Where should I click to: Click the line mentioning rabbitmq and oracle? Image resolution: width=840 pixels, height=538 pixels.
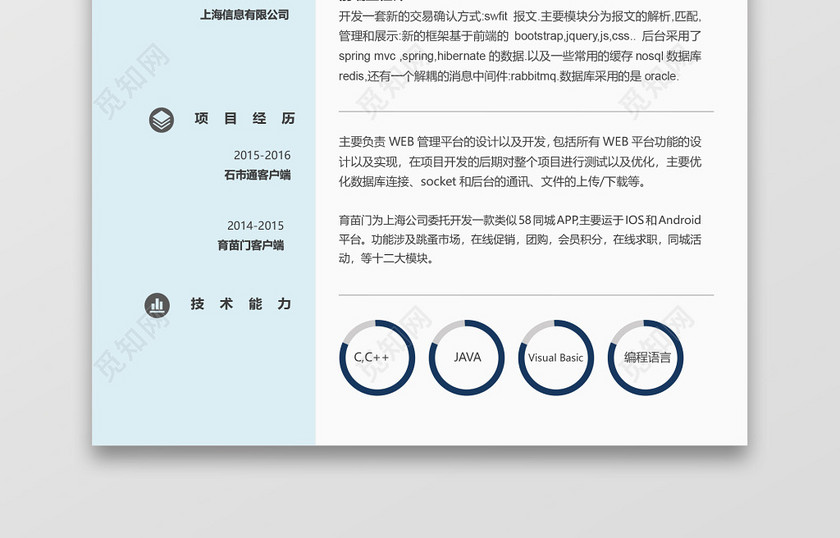point(509,76)
